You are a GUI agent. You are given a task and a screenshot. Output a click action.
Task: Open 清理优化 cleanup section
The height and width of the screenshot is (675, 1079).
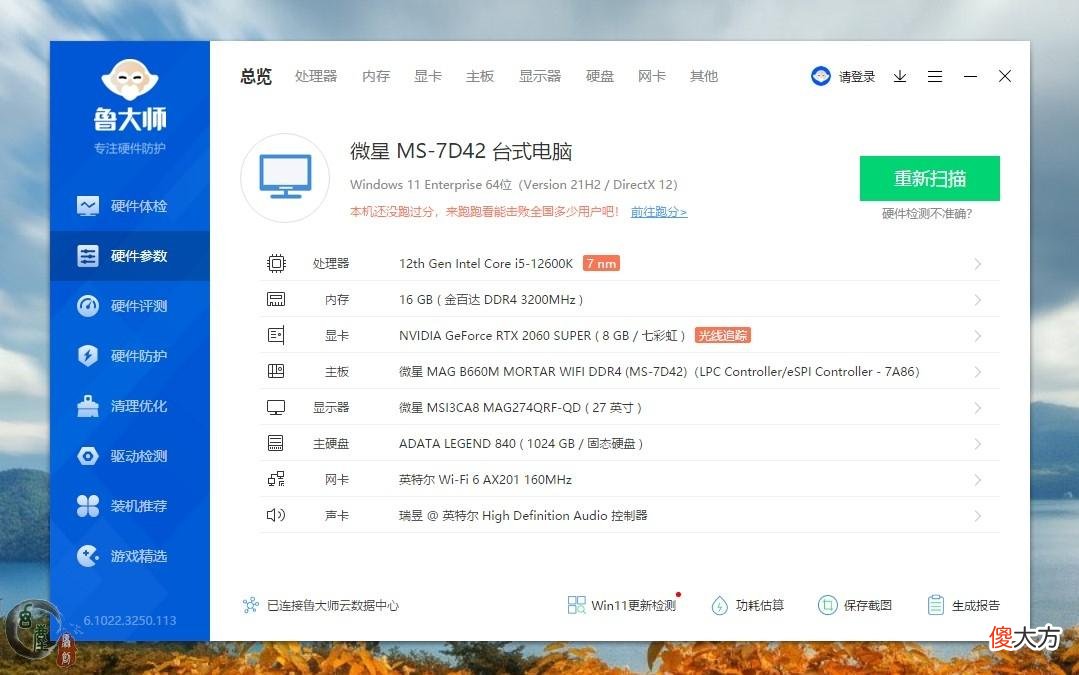click(129, 406)
